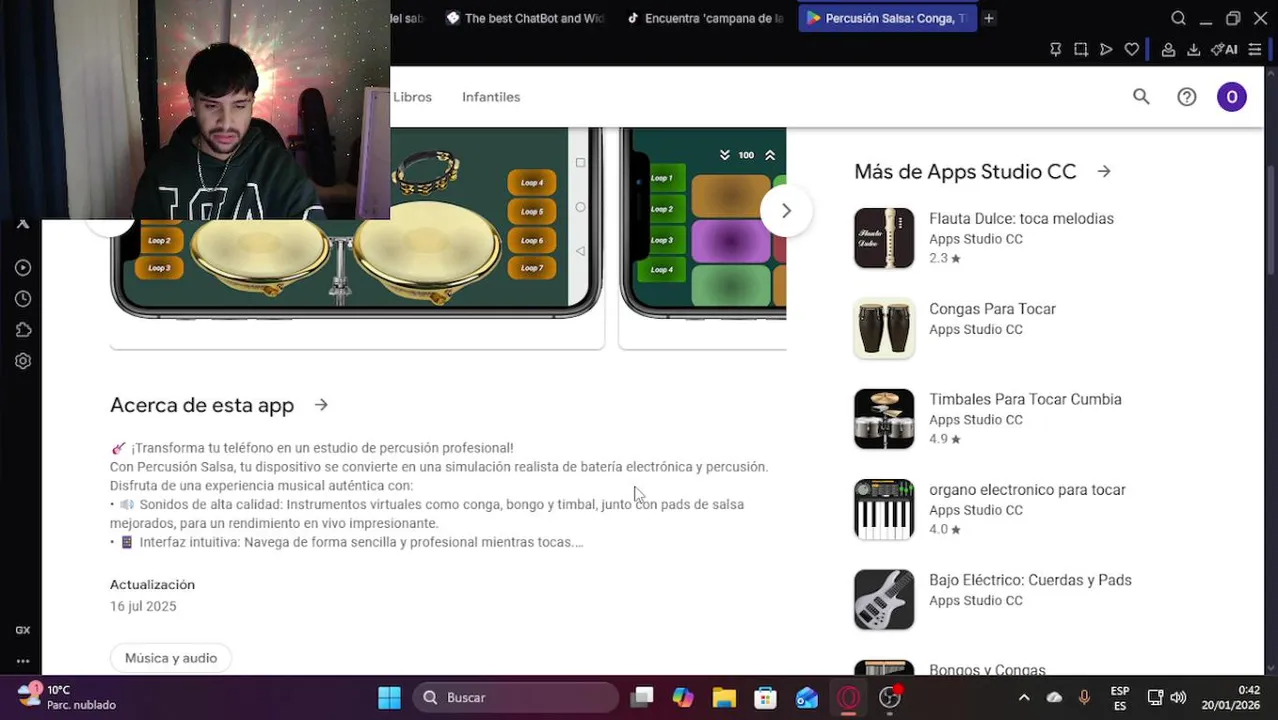1278x720 pixels.
Task: Open the Bajo Eléctrico: Cuerdas y Pads link
Action: coord(1030,580)
